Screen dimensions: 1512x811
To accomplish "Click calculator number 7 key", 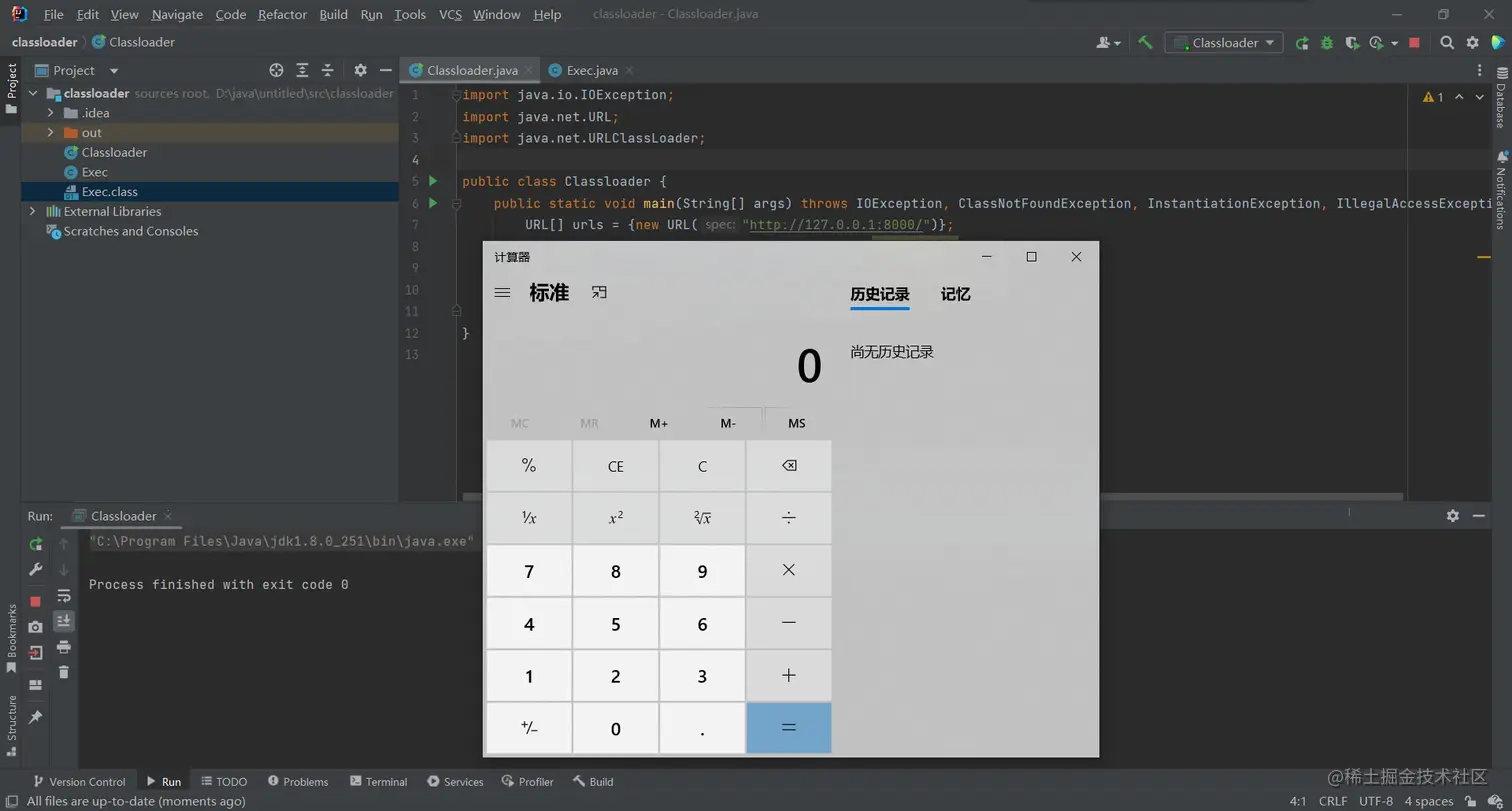I will point(529,571).
